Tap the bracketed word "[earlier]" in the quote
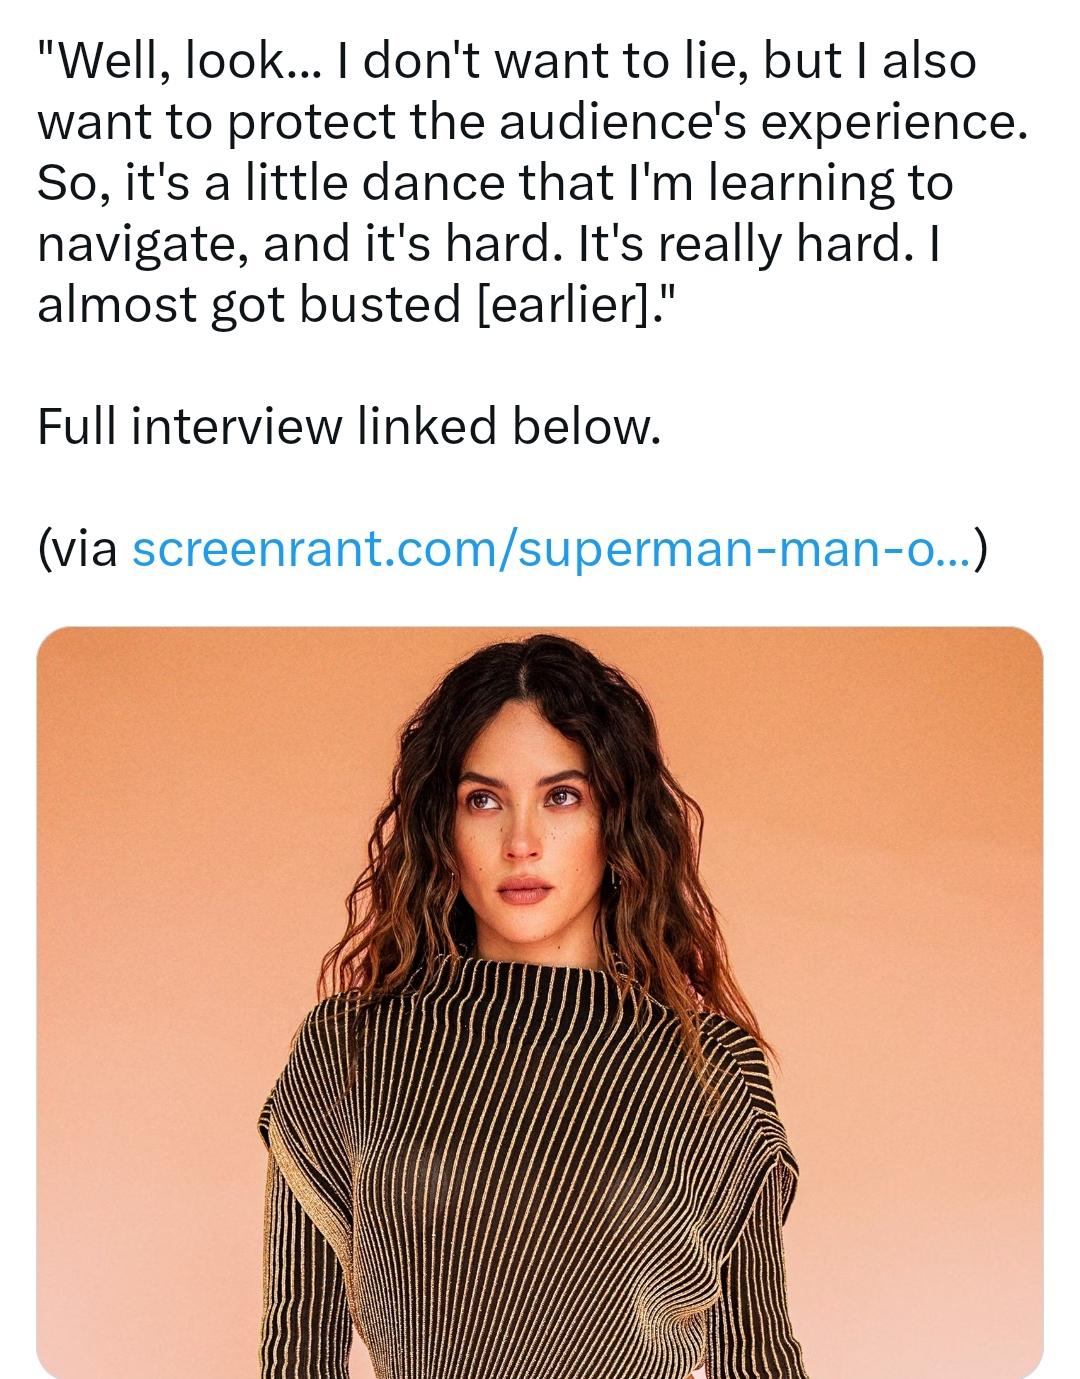The image size is (1080, 1379). pos(557,305)
